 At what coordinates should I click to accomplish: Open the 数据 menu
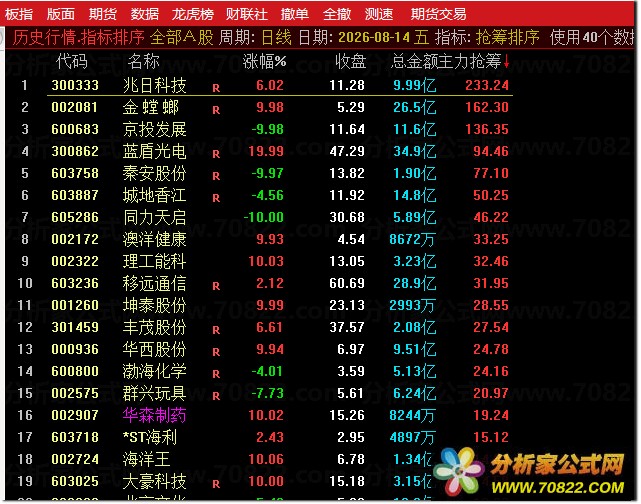click(144, 14)
